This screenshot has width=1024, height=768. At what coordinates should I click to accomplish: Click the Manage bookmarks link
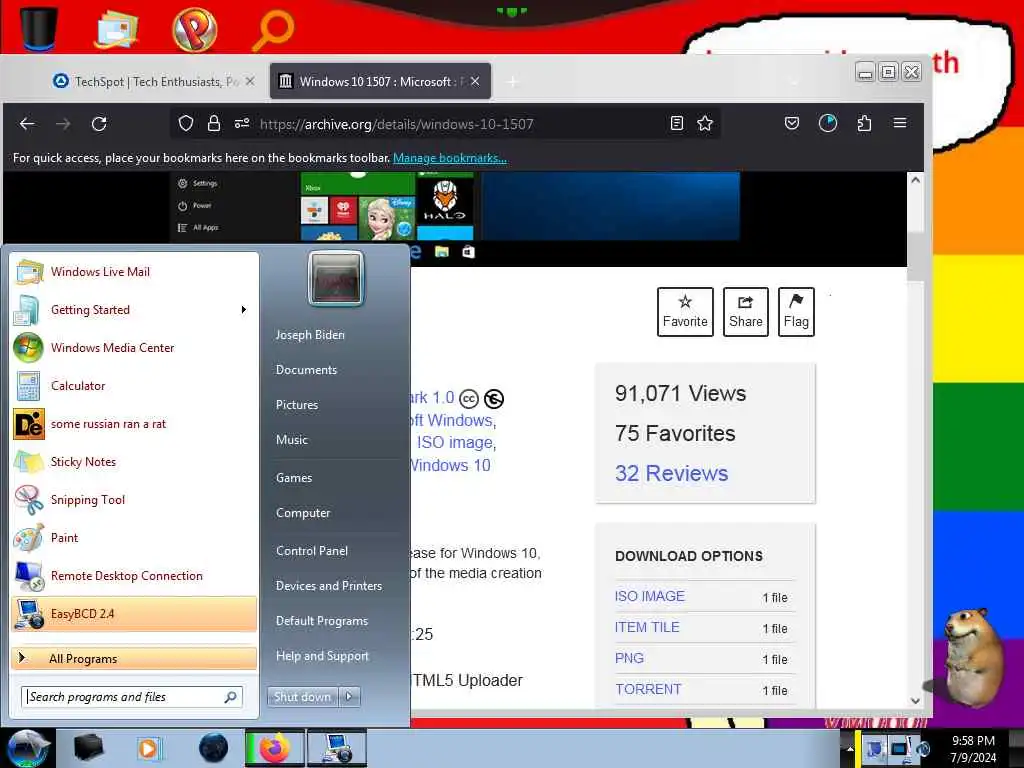pos(450,158)
